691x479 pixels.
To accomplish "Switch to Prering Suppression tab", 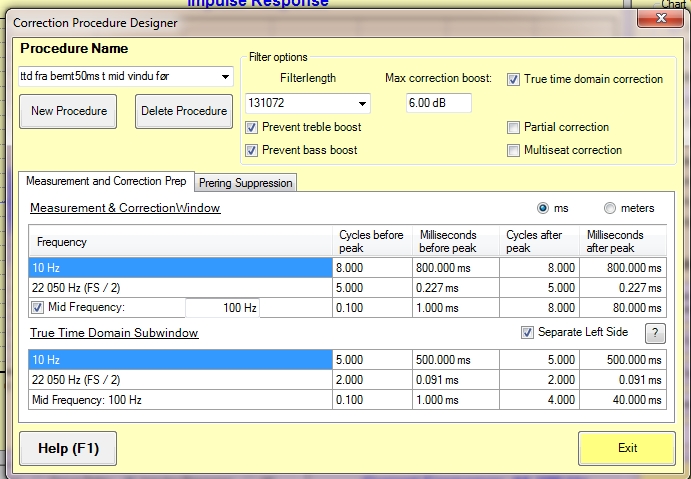I will pos(245,183).
